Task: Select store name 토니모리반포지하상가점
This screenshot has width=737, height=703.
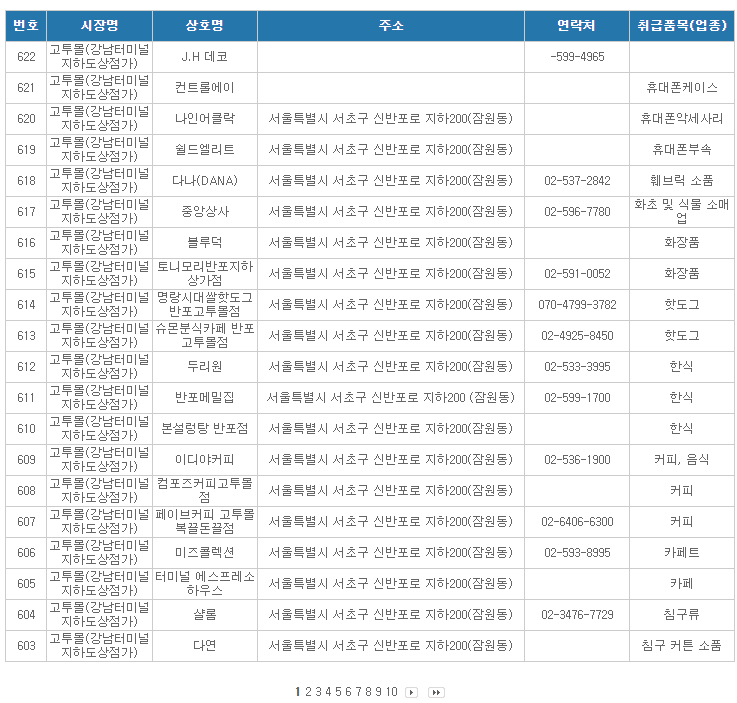Action: click(x=204, y=274)
